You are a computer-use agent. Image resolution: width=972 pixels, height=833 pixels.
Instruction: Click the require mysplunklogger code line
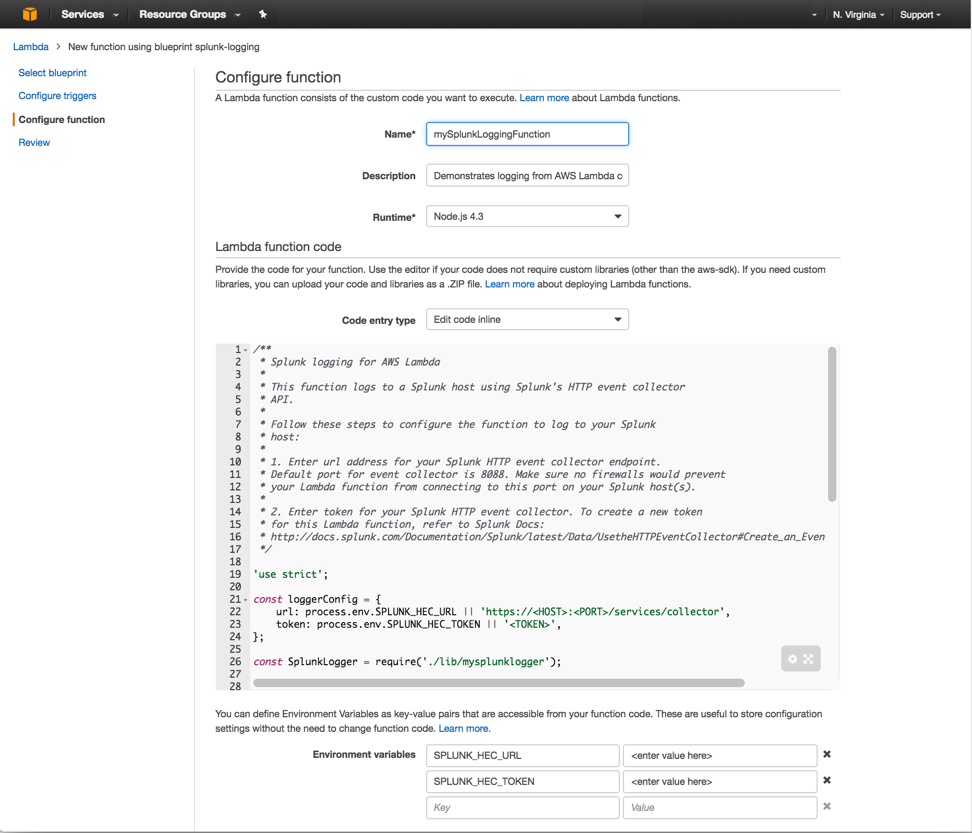click(407, 661)
